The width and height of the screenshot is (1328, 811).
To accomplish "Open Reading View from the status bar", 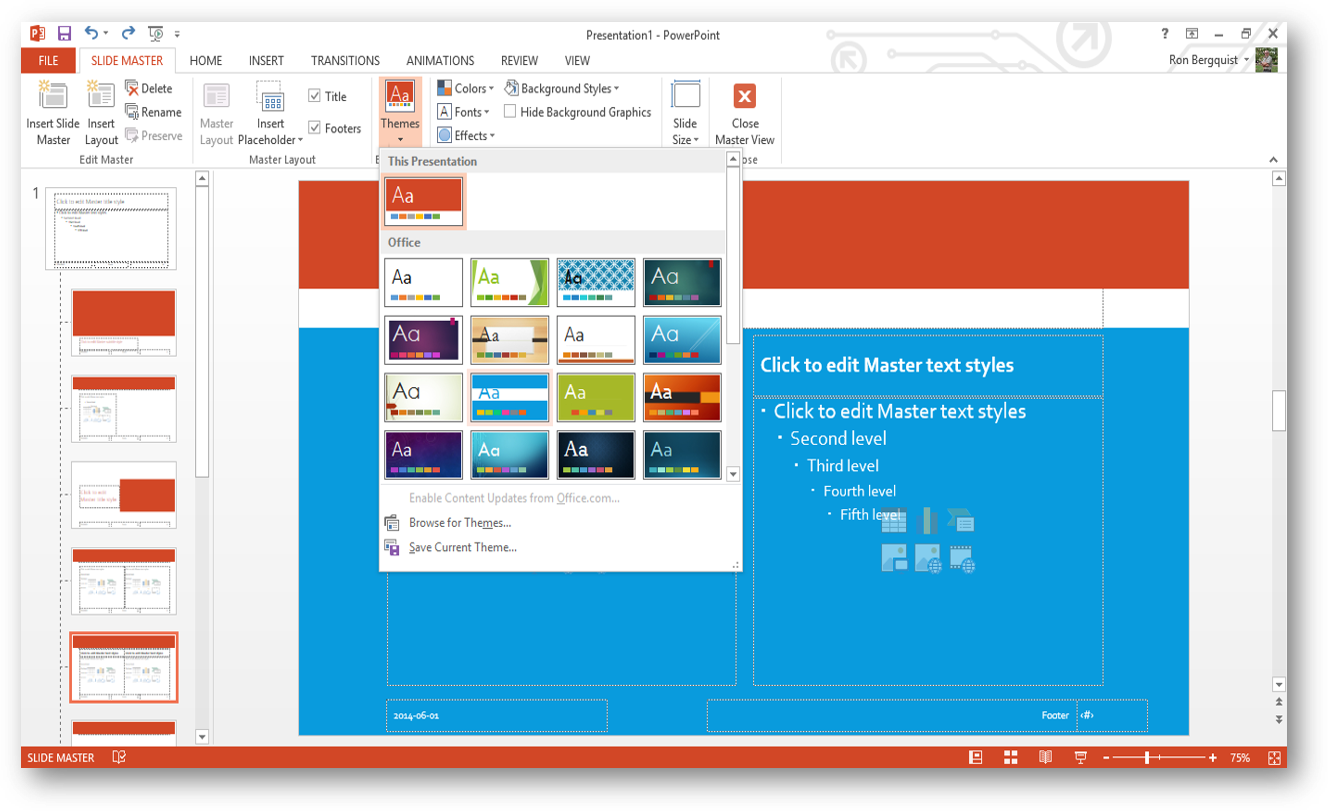I will [x=1046, y=758].
